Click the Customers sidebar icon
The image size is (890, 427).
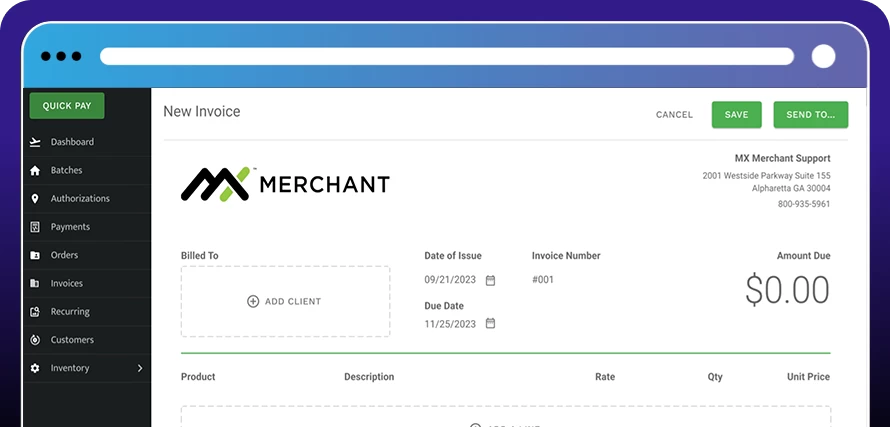point(35,340)
